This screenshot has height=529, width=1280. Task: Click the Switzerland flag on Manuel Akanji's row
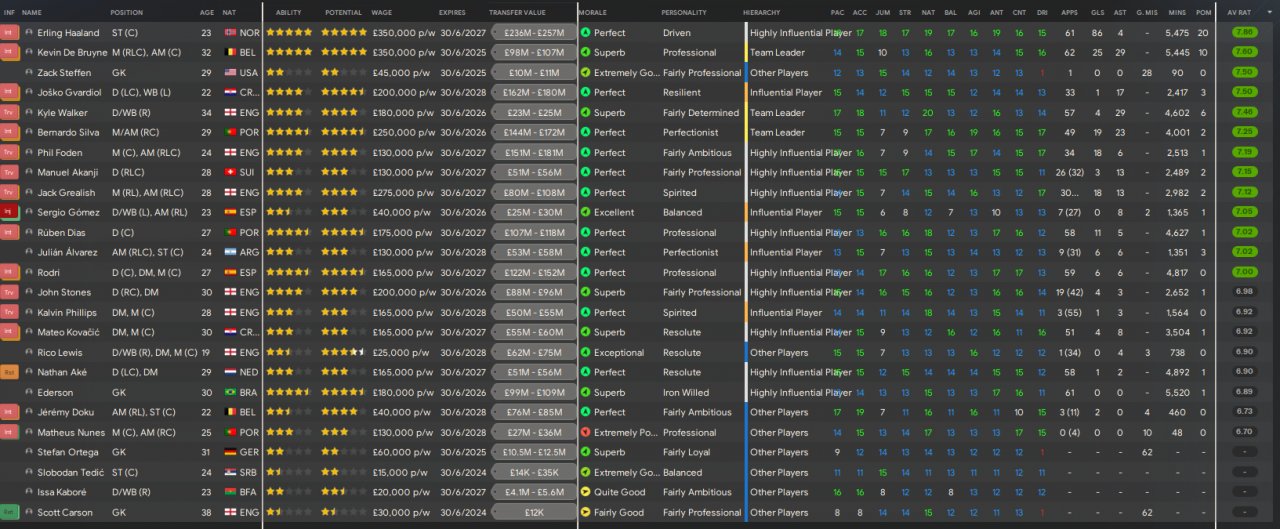(x=229, y=173)
